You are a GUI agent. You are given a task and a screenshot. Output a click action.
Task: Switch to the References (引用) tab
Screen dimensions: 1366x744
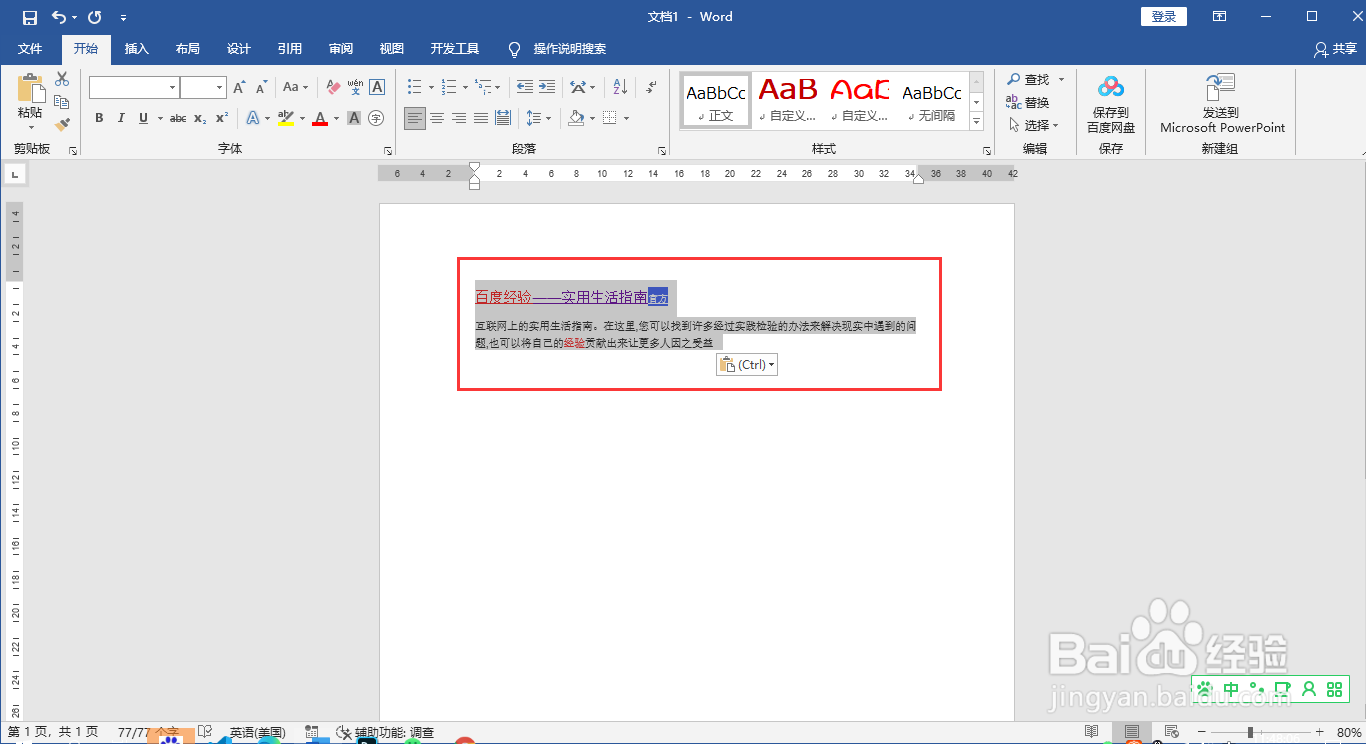click(289, 49)
